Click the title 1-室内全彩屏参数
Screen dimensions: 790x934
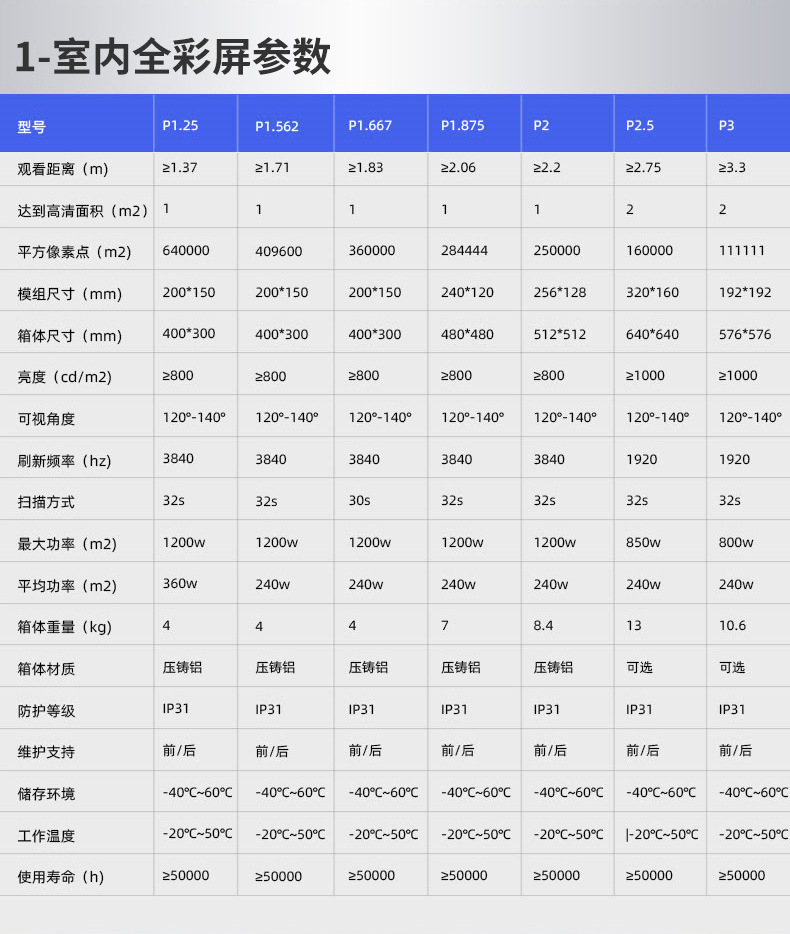click(173, 57)
